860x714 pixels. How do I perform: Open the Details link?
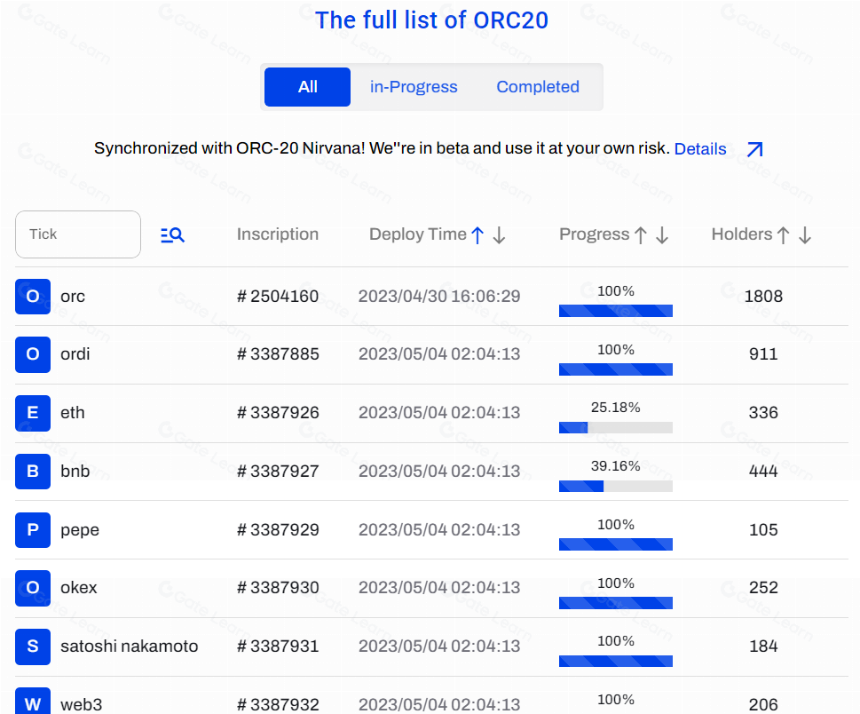(x=700, y=149)
